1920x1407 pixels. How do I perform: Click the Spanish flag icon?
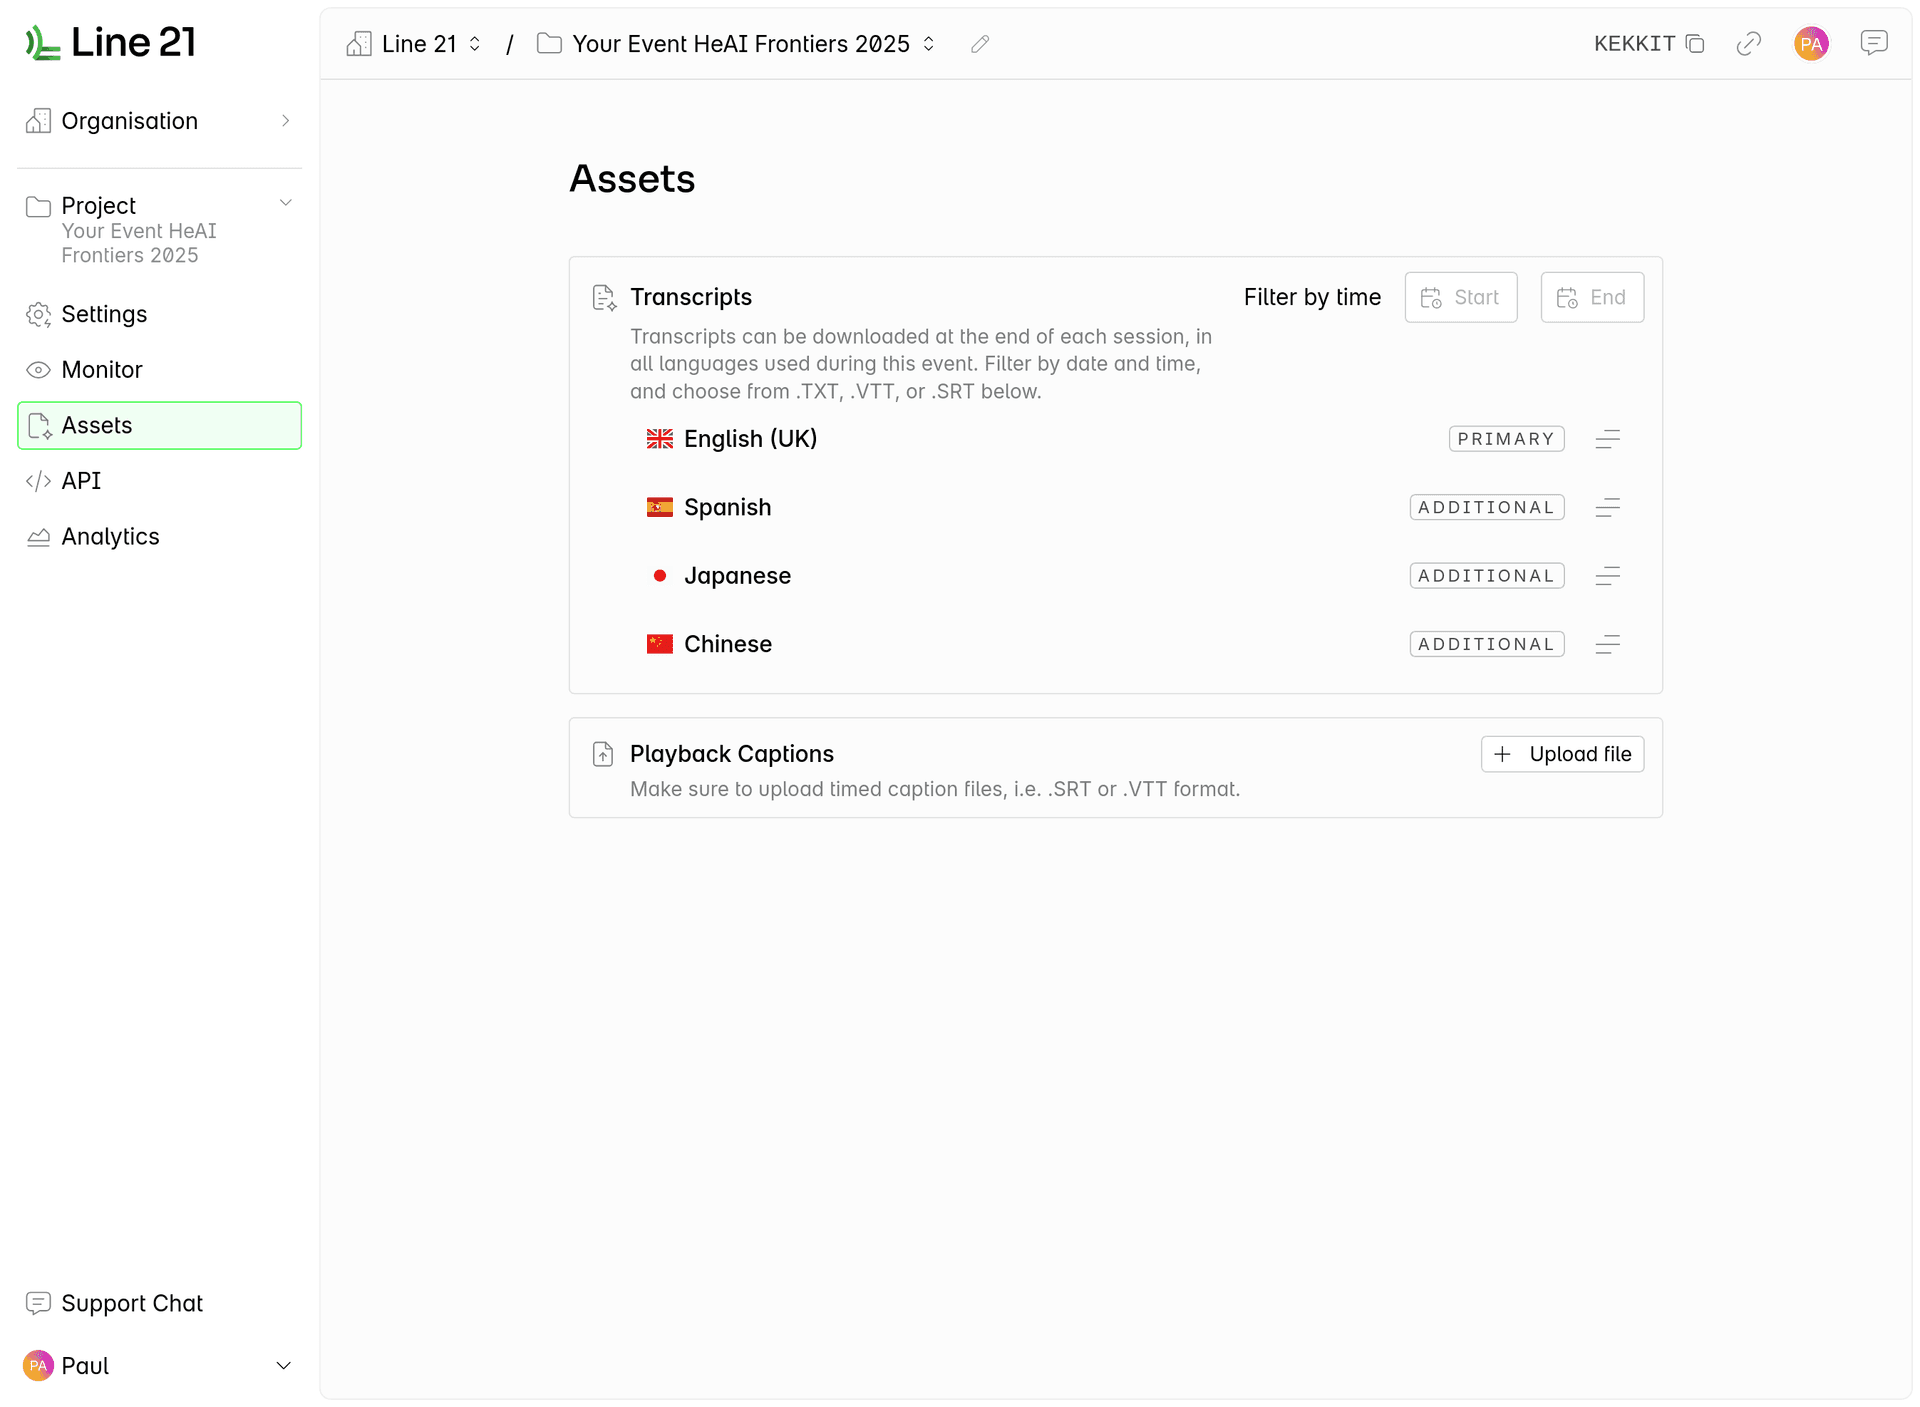click(660, 508)
